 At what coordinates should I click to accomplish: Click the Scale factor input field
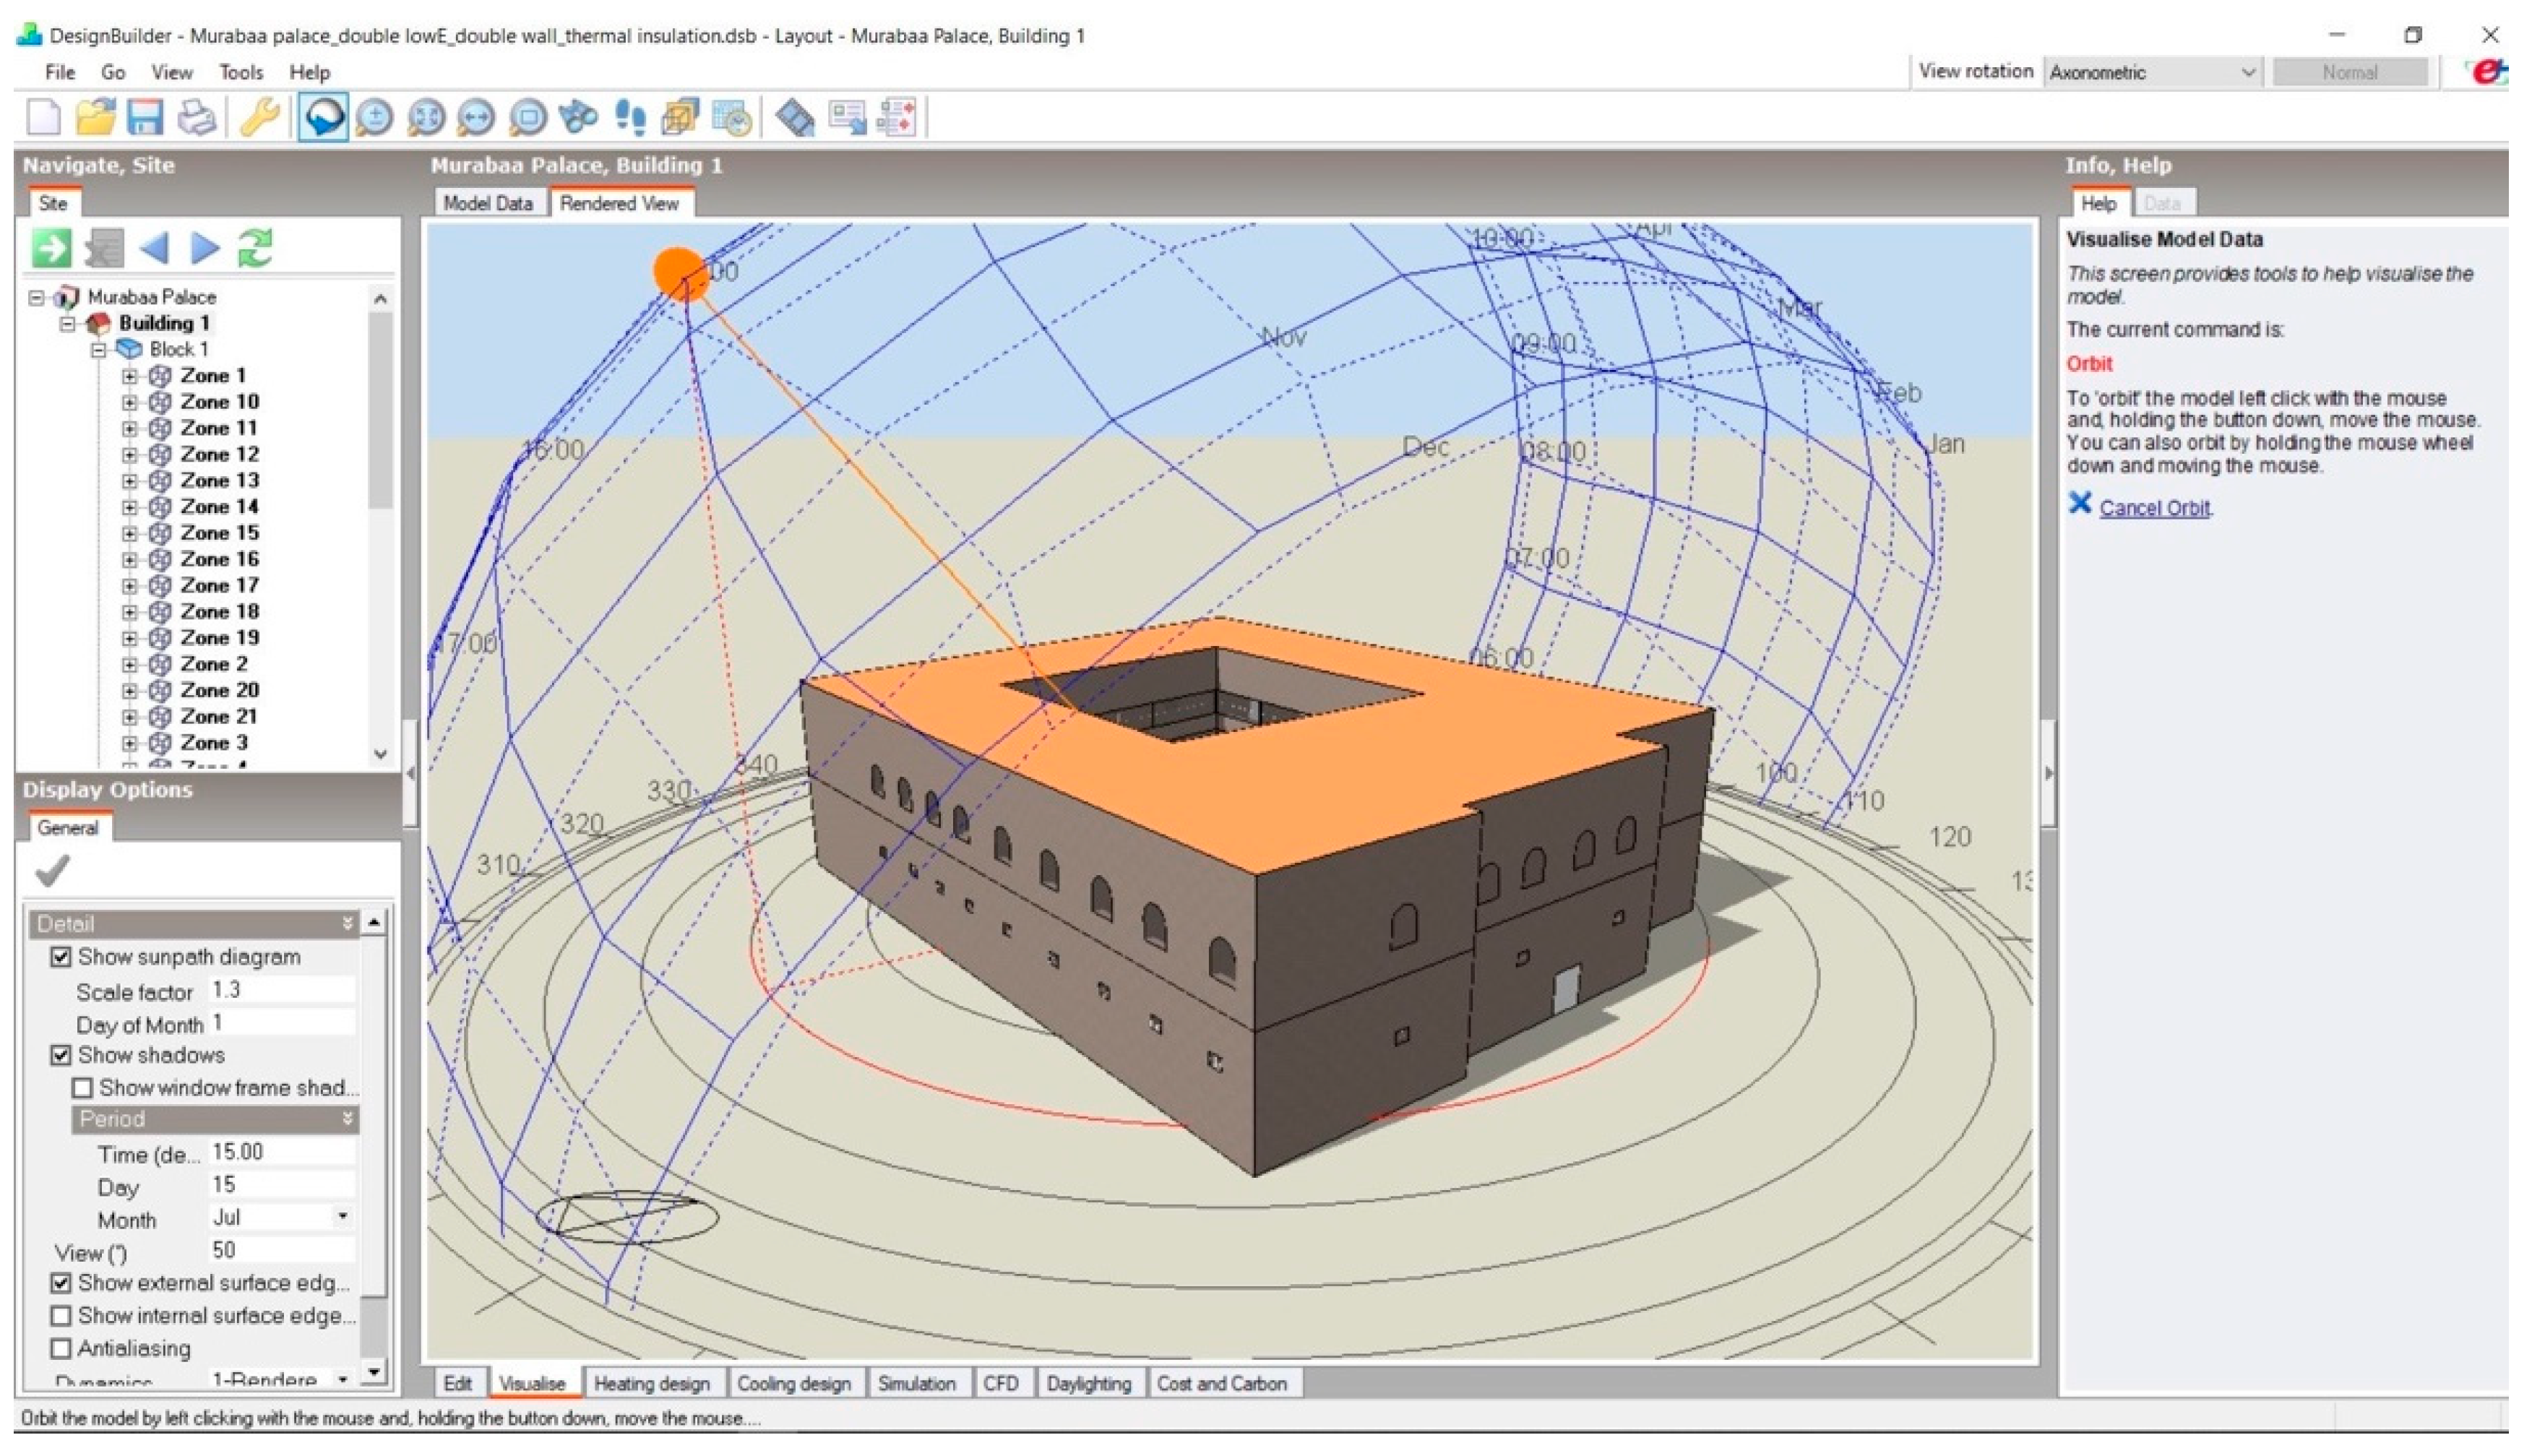280,990
